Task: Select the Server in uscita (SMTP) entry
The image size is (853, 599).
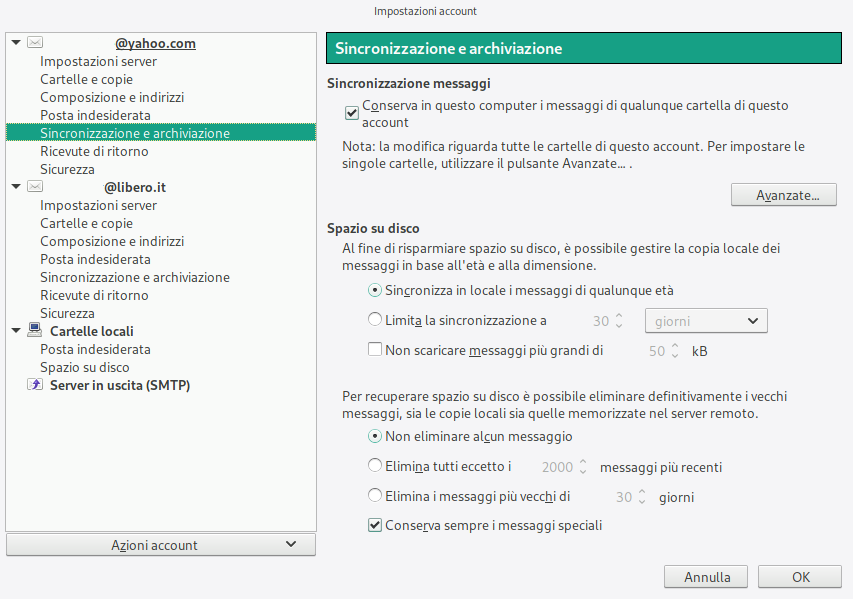Action: pos(120,385)
